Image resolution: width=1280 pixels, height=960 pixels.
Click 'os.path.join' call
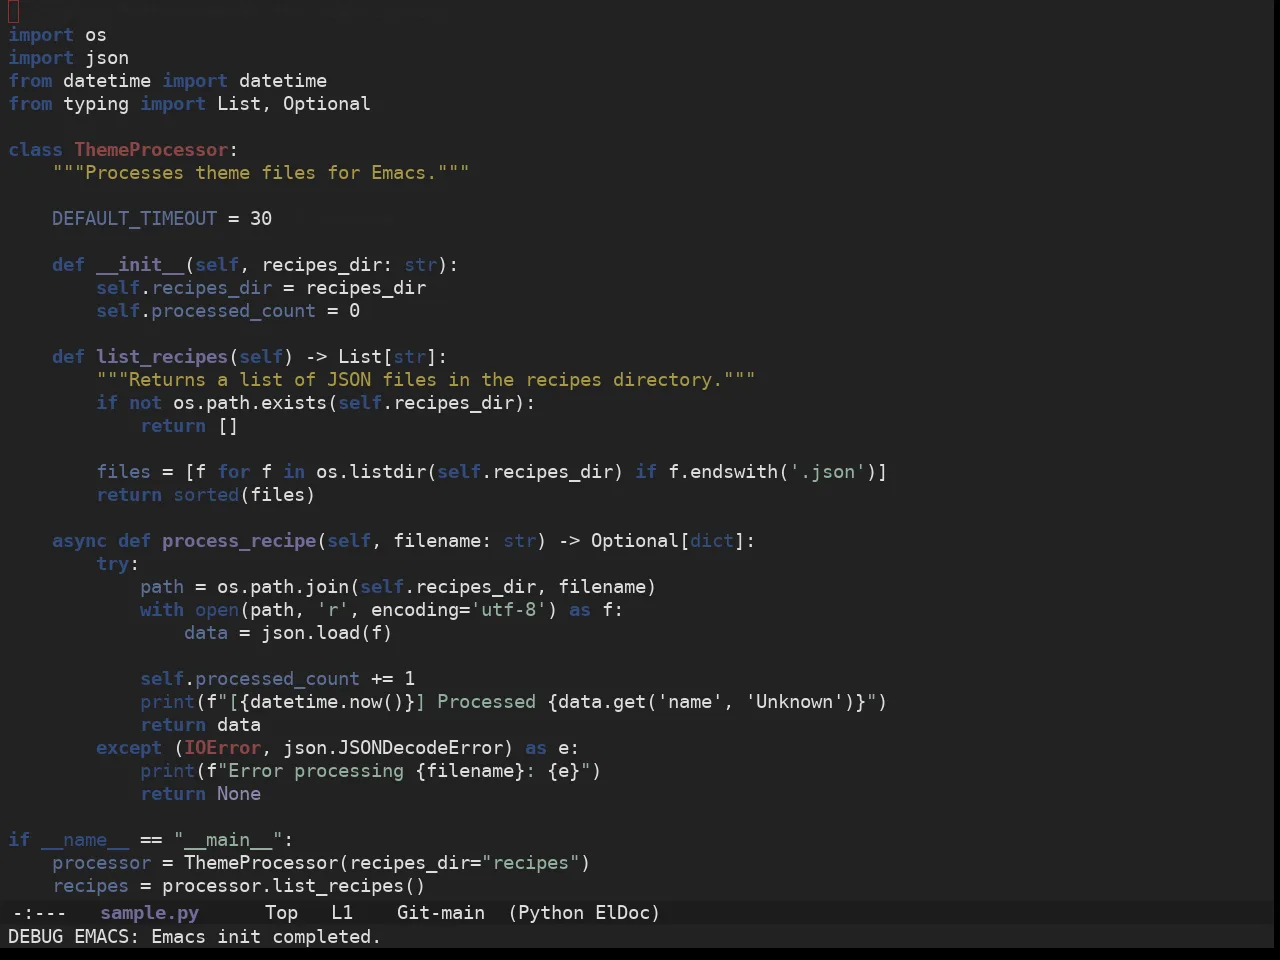283,587
